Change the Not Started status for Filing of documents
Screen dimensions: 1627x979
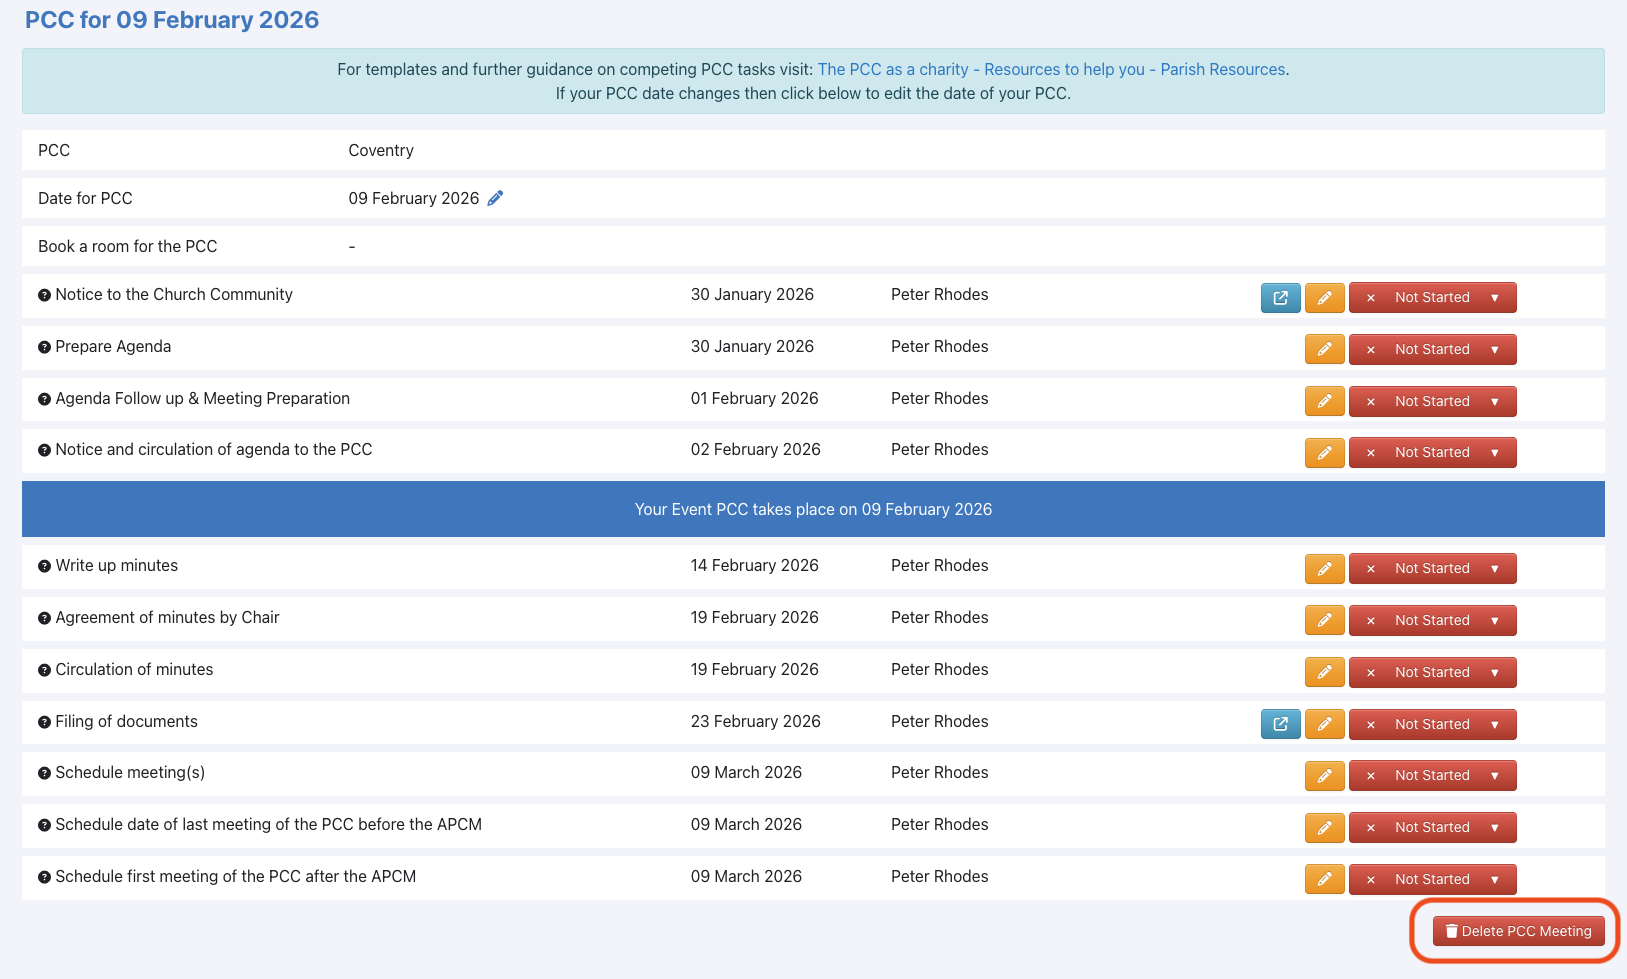pyautogui.click(x=1431, y=724)
